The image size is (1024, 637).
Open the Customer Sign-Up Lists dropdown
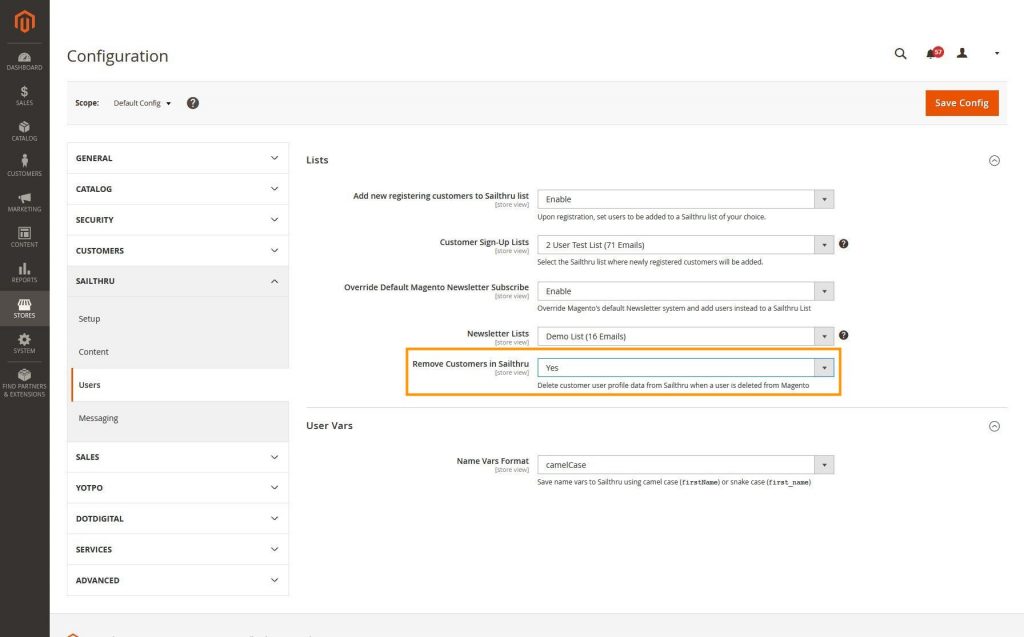coord(685,245)
